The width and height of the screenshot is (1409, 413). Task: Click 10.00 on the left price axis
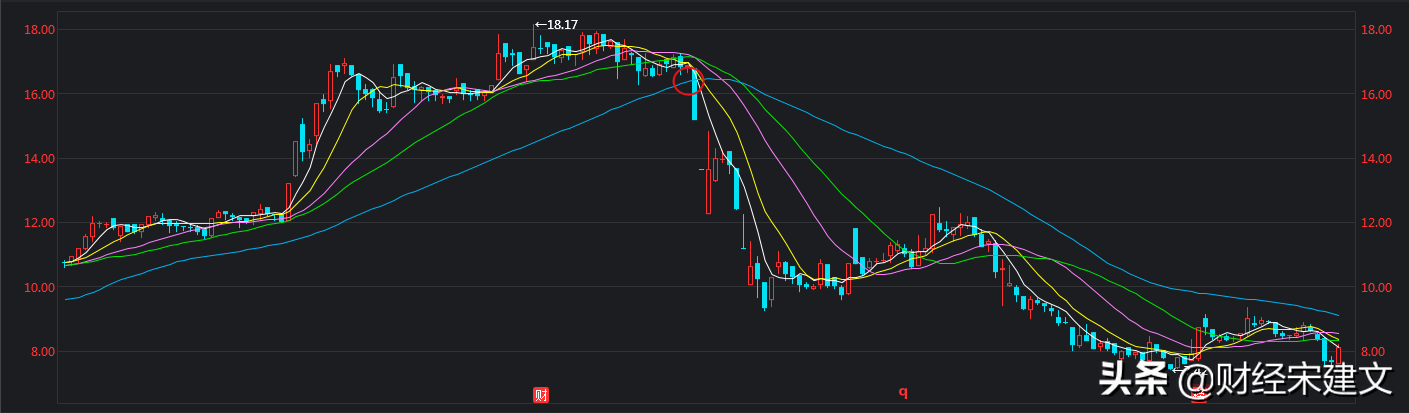[39, 288]
